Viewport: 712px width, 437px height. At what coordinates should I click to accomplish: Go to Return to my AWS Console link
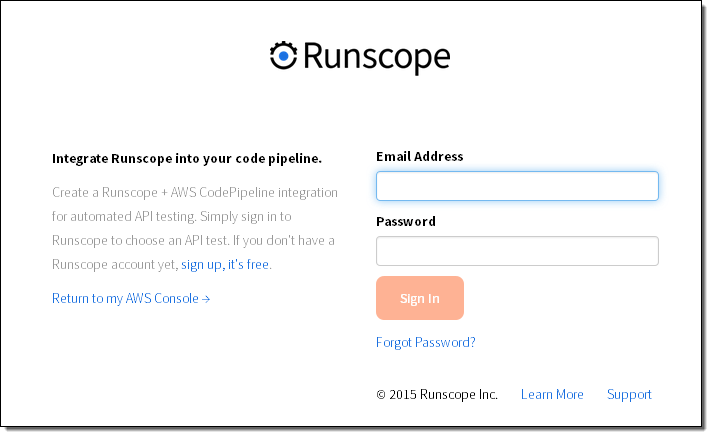131,298
